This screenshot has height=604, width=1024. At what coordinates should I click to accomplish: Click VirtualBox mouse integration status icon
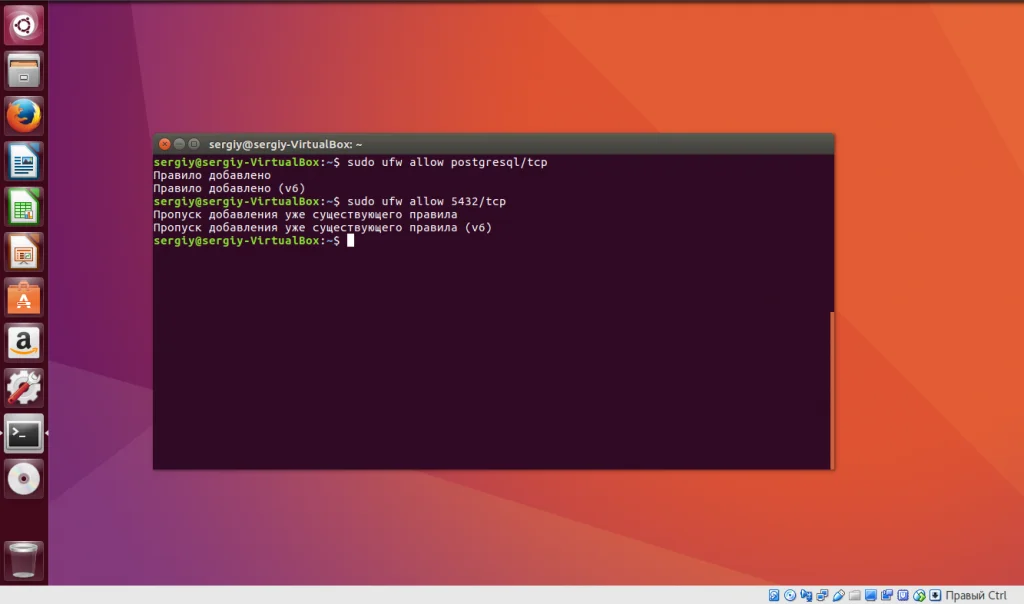pyautogui.click(x=919, y=595)
